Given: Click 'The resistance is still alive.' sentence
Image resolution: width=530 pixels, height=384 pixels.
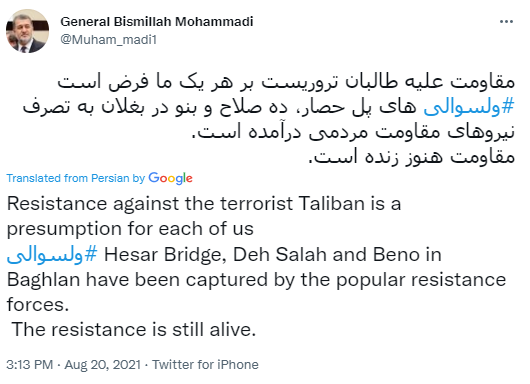Looking at the screenshot, I should (134, 330).
